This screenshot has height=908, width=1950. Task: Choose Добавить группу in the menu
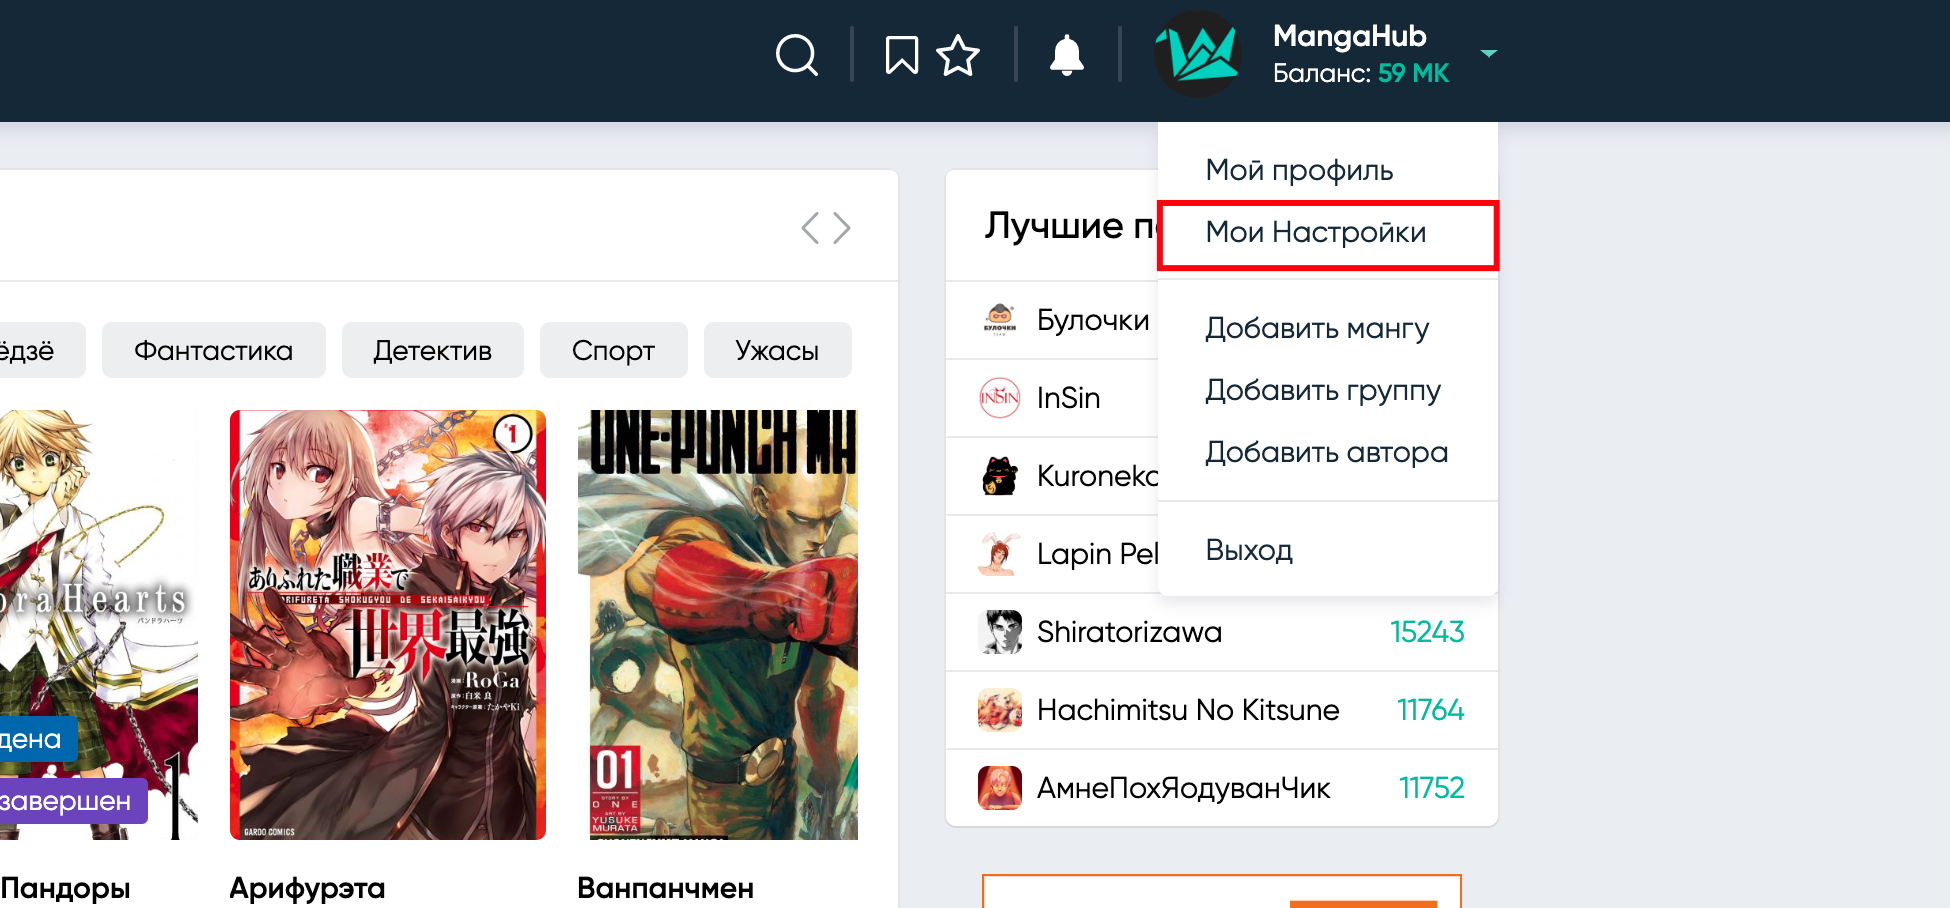(1323, 390)
